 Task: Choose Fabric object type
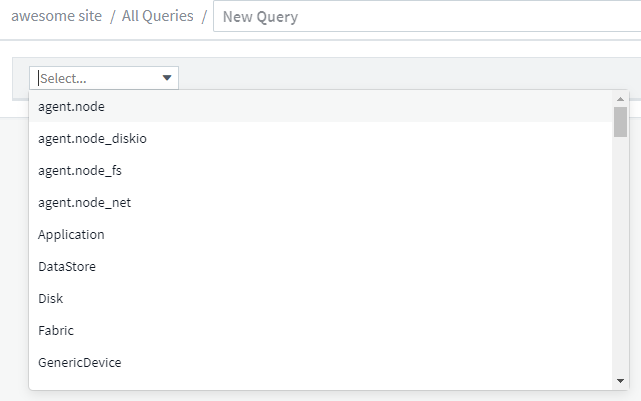56,330
